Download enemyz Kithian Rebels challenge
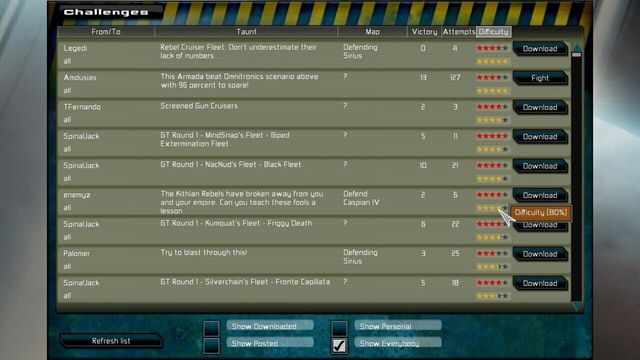Screen dimensions: 640x360 pos(540,196)
